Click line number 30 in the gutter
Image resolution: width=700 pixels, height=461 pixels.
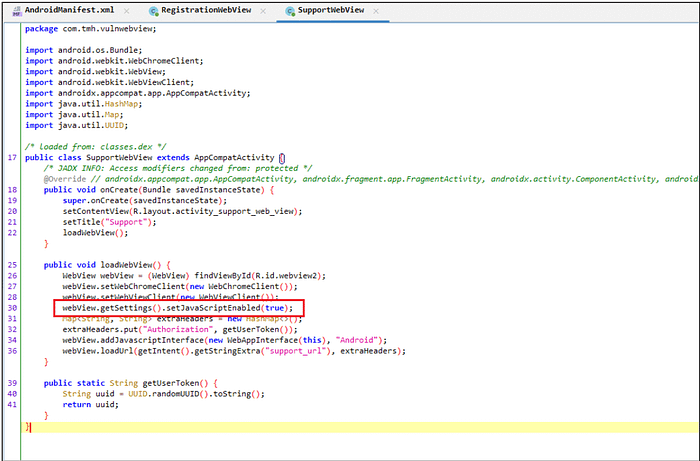[x=12, y=308]
